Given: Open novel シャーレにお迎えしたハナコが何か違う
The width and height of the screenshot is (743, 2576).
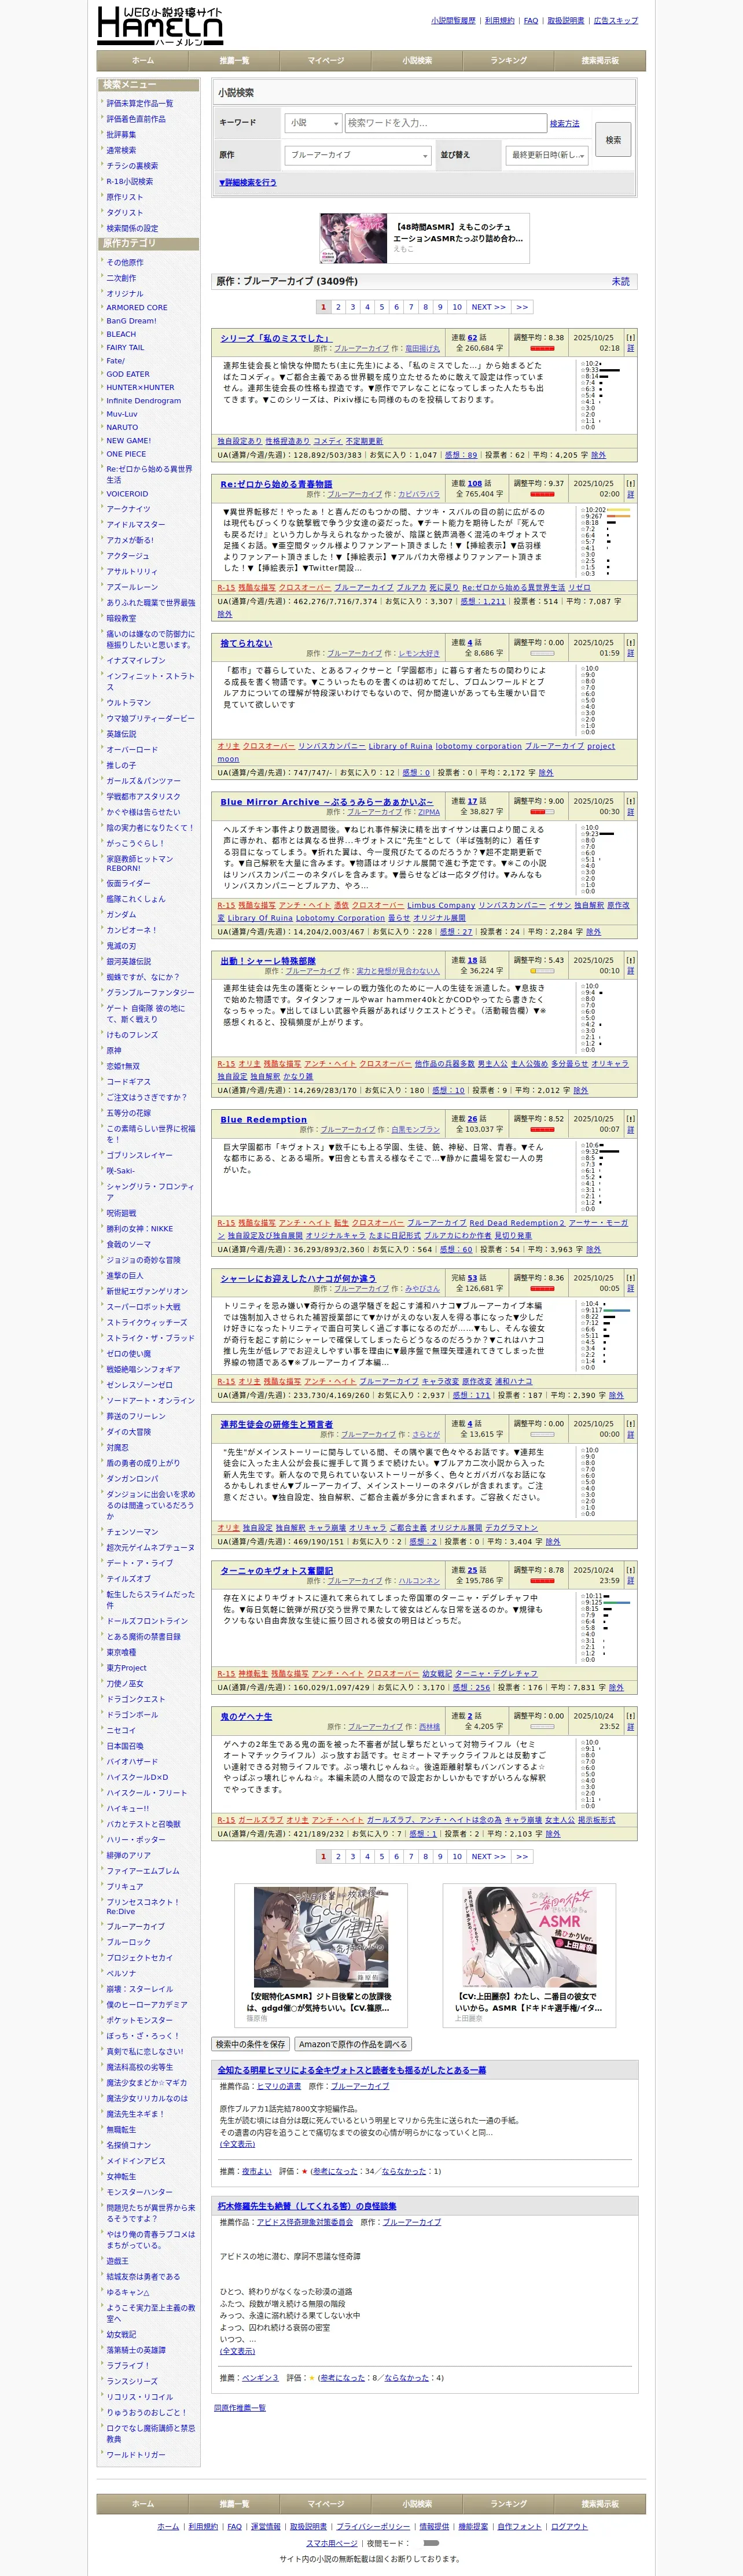Looking at the screenshot, I should click(x=298, y=1278).
